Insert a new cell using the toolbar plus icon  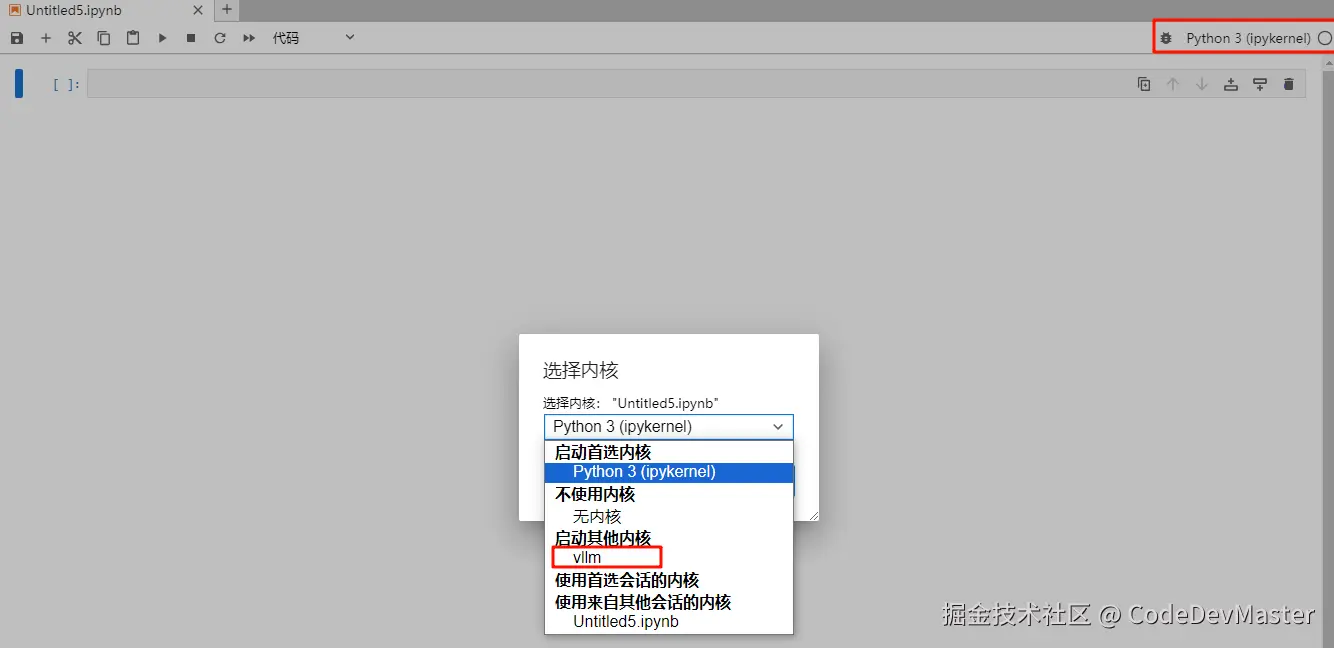46,37
